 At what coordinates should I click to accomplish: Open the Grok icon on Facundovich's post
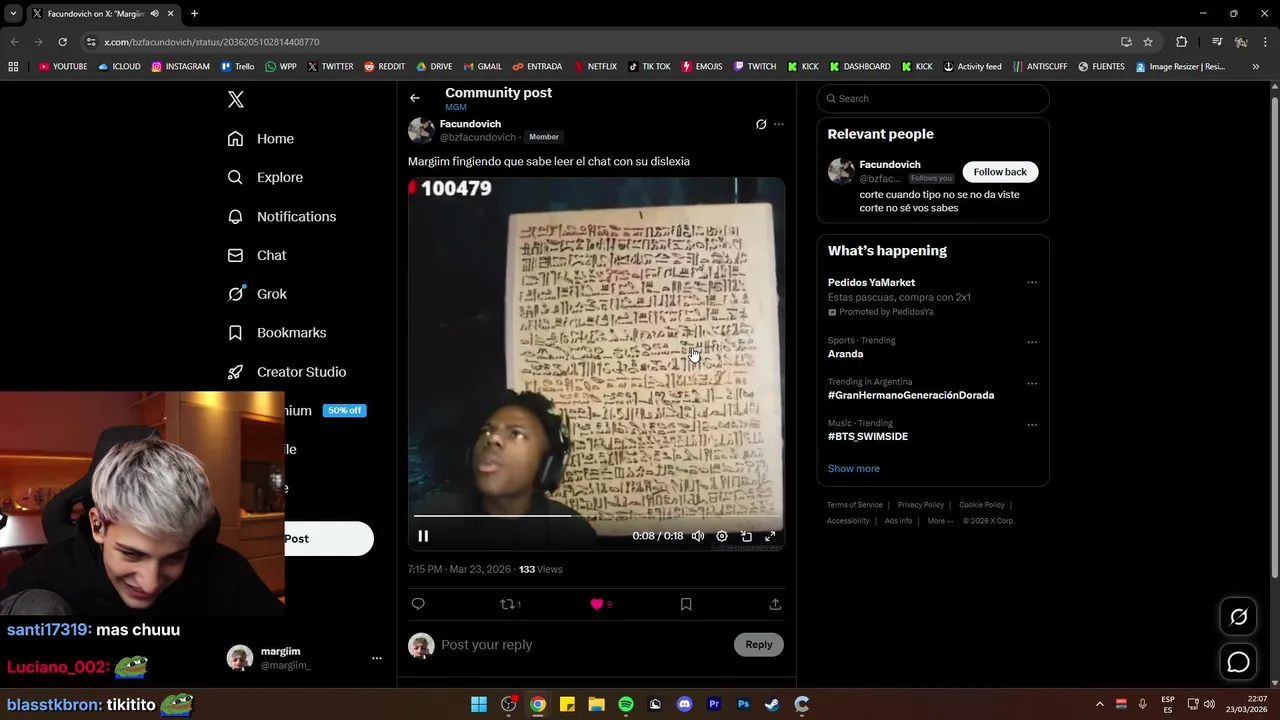(761, 124)
